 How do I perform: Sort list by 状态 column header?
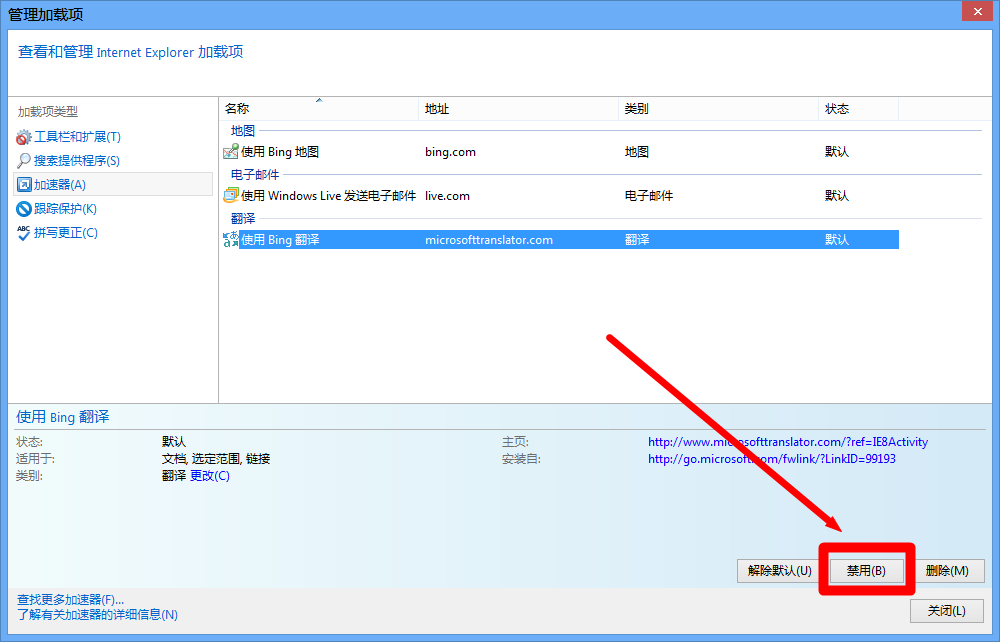tap(858, 109)
